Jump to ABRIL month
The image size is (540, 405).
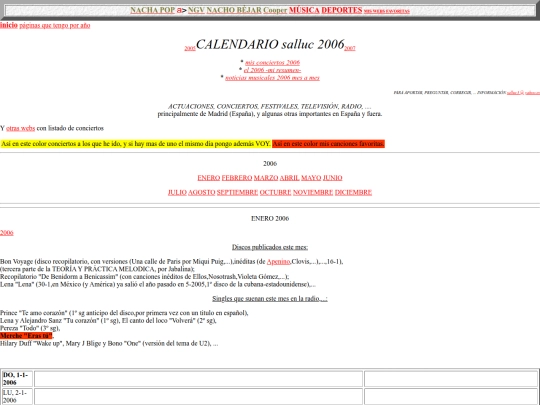(x=290, y=178)
